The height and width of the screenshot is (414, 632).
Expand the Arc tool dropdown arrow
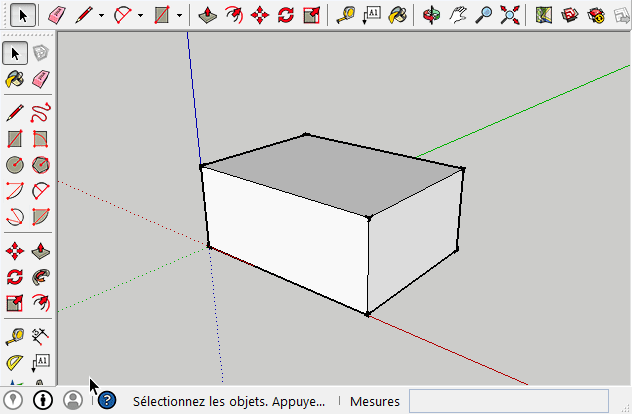140,15
